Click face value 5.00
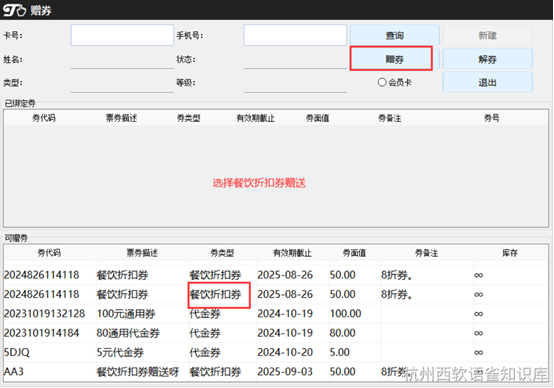 (x=340, y=352)
